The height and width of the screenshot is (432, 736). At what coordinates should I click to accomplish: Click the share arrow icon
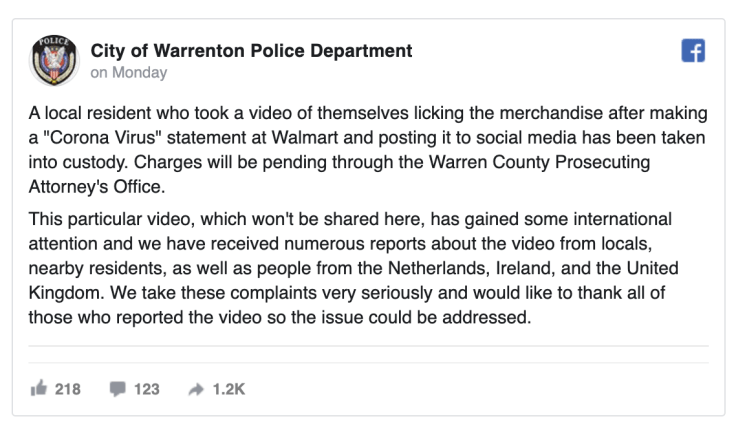tap(196, 389)
